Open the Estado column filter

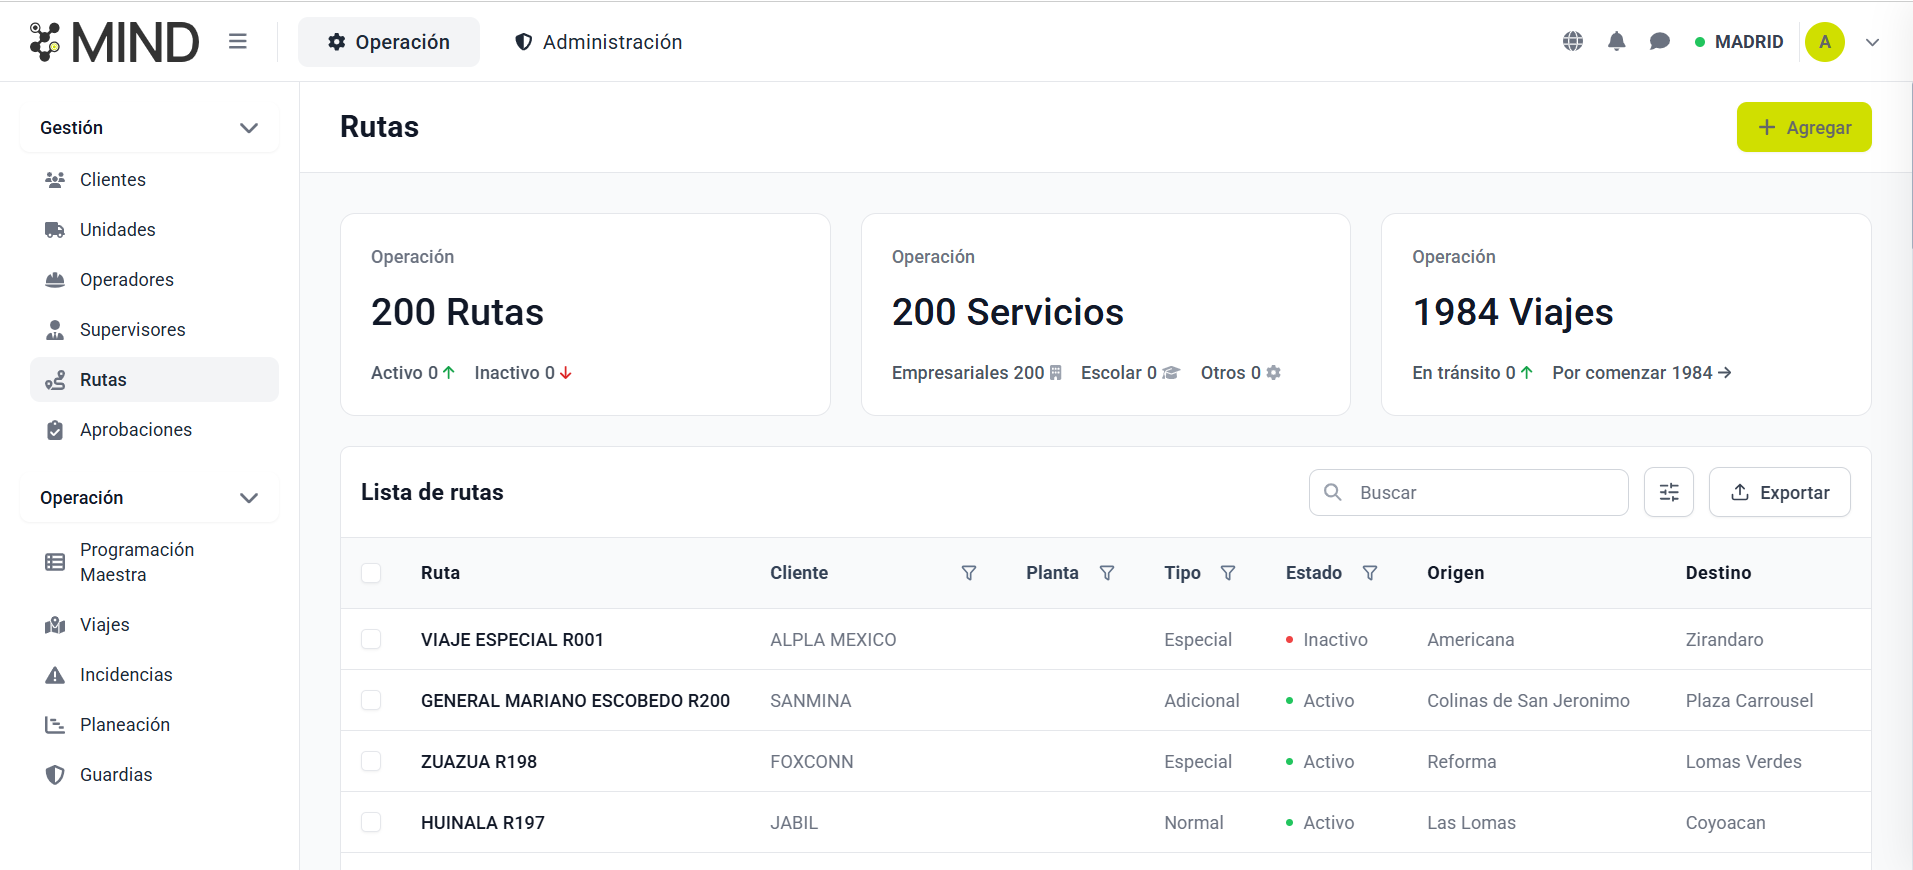1370,573
